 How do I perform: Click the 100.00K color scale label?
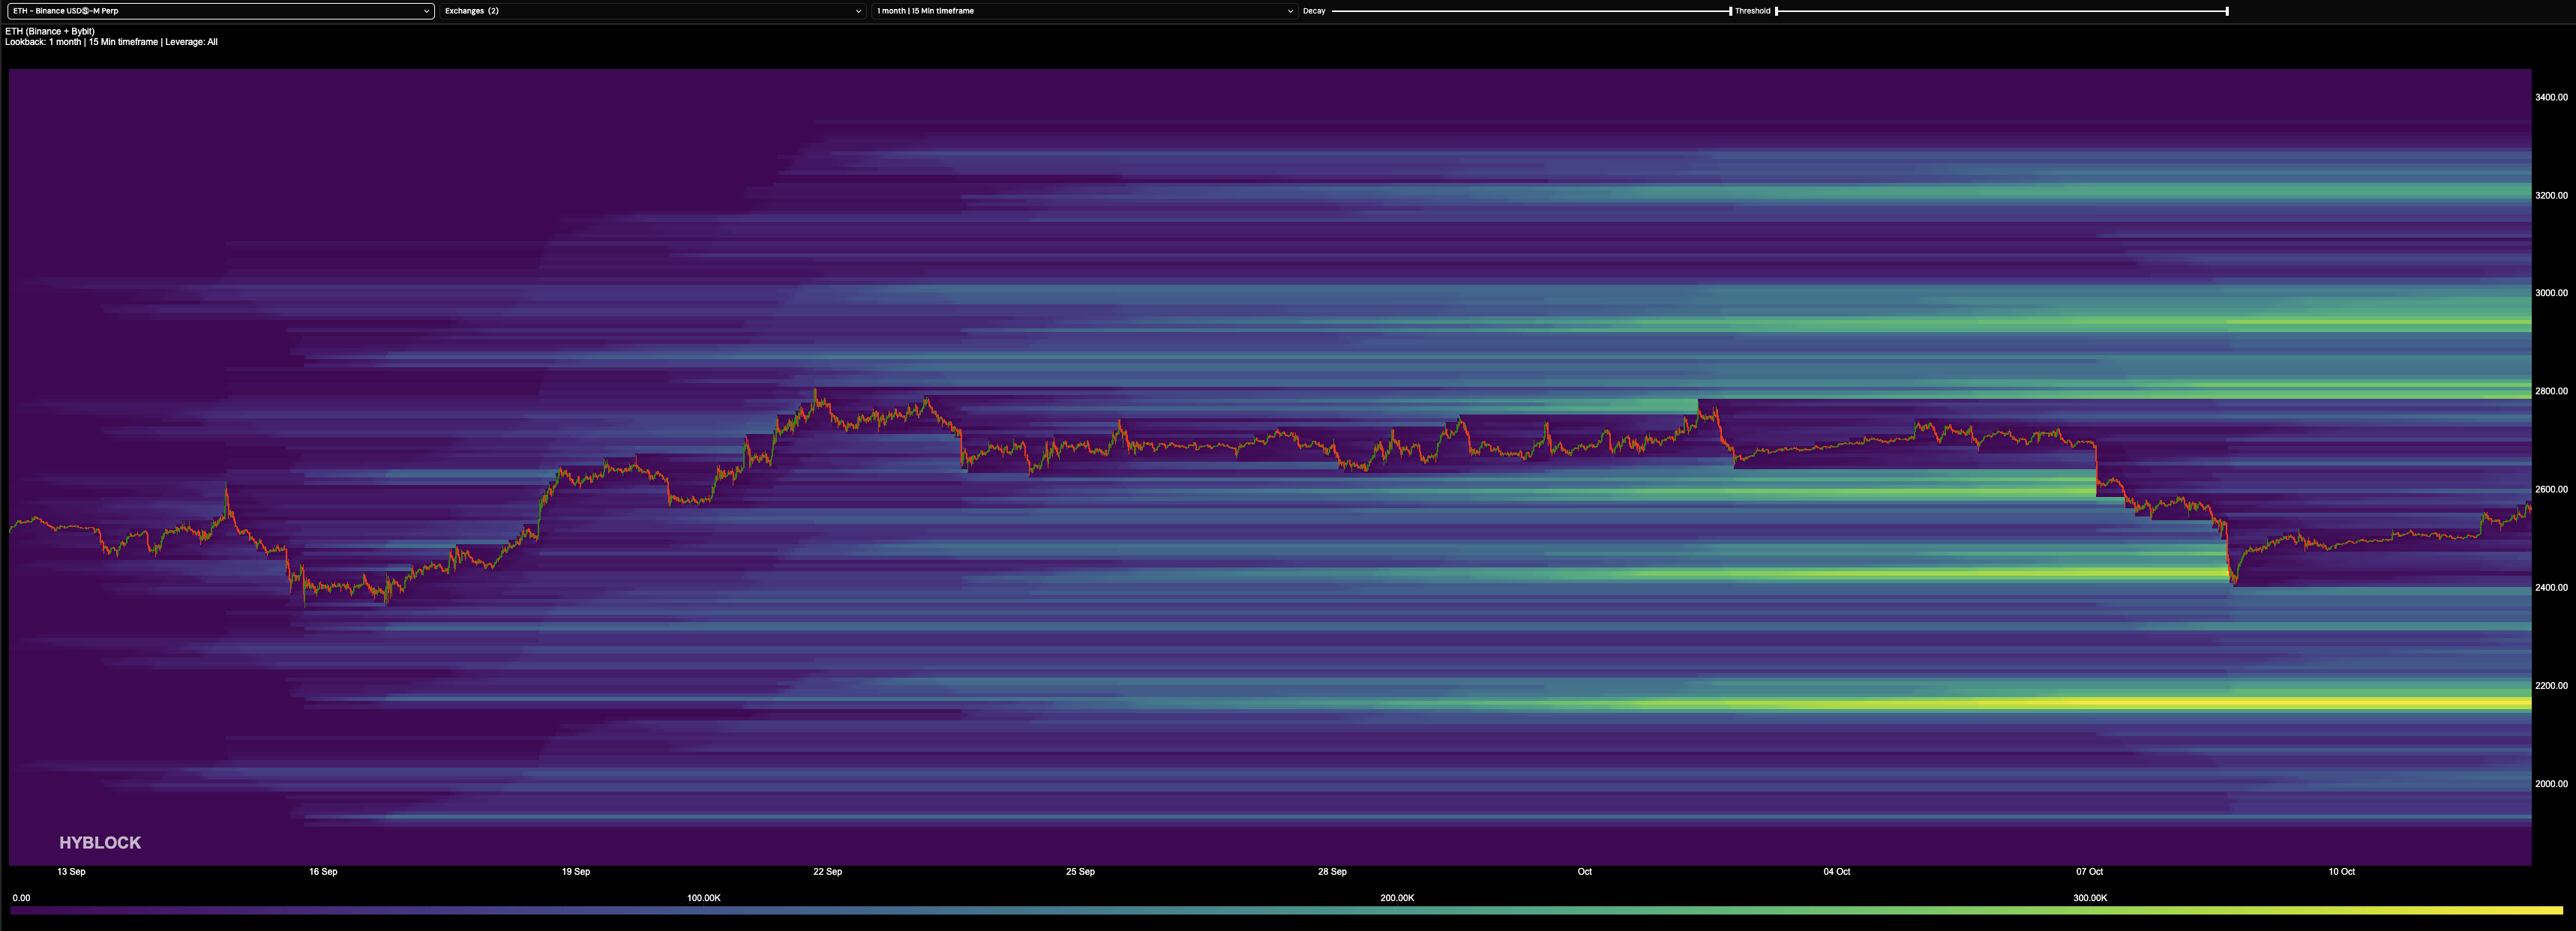[704, 898]
